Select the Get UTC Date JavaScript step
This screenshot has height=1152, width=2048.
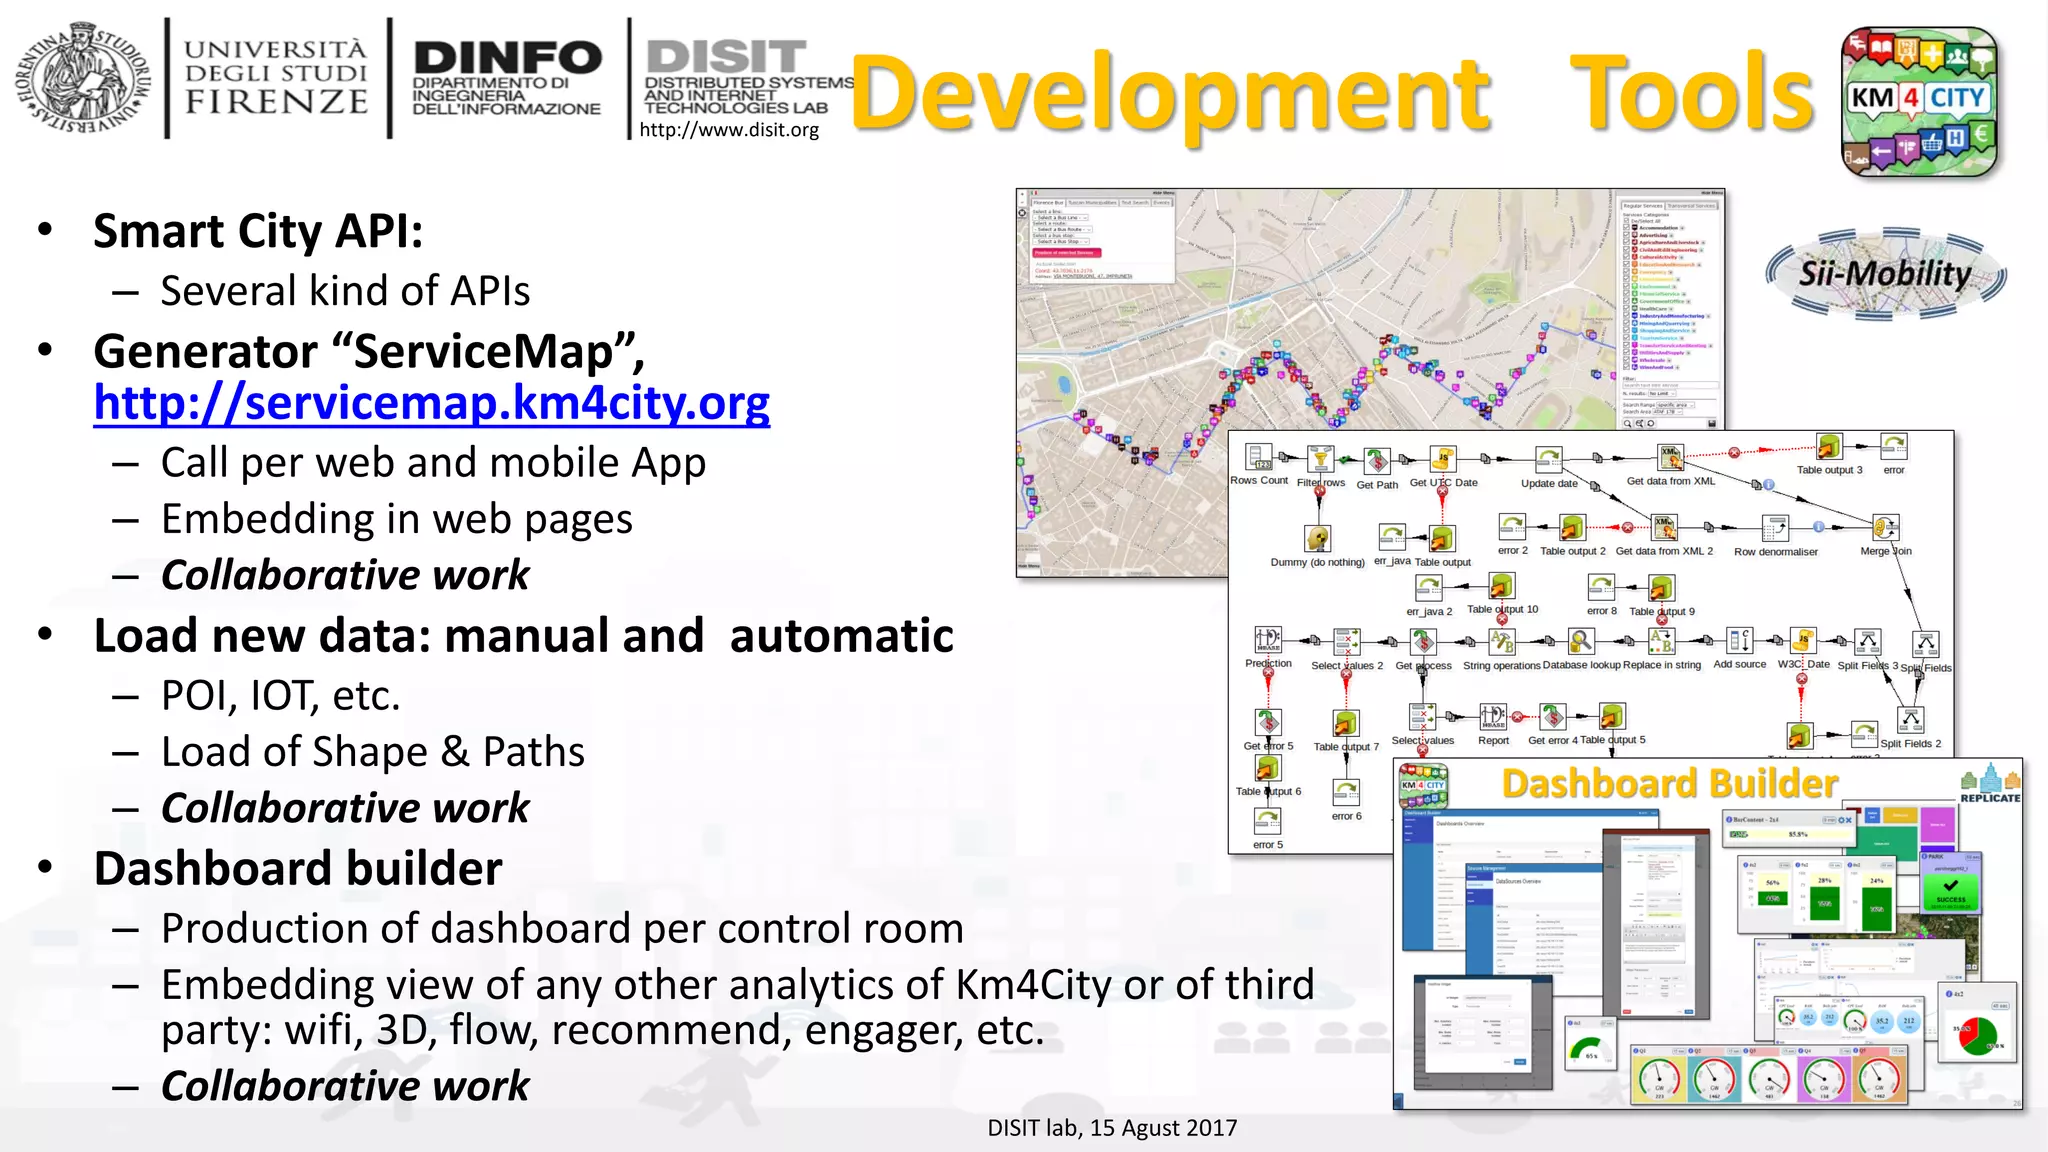point(1442,459)
